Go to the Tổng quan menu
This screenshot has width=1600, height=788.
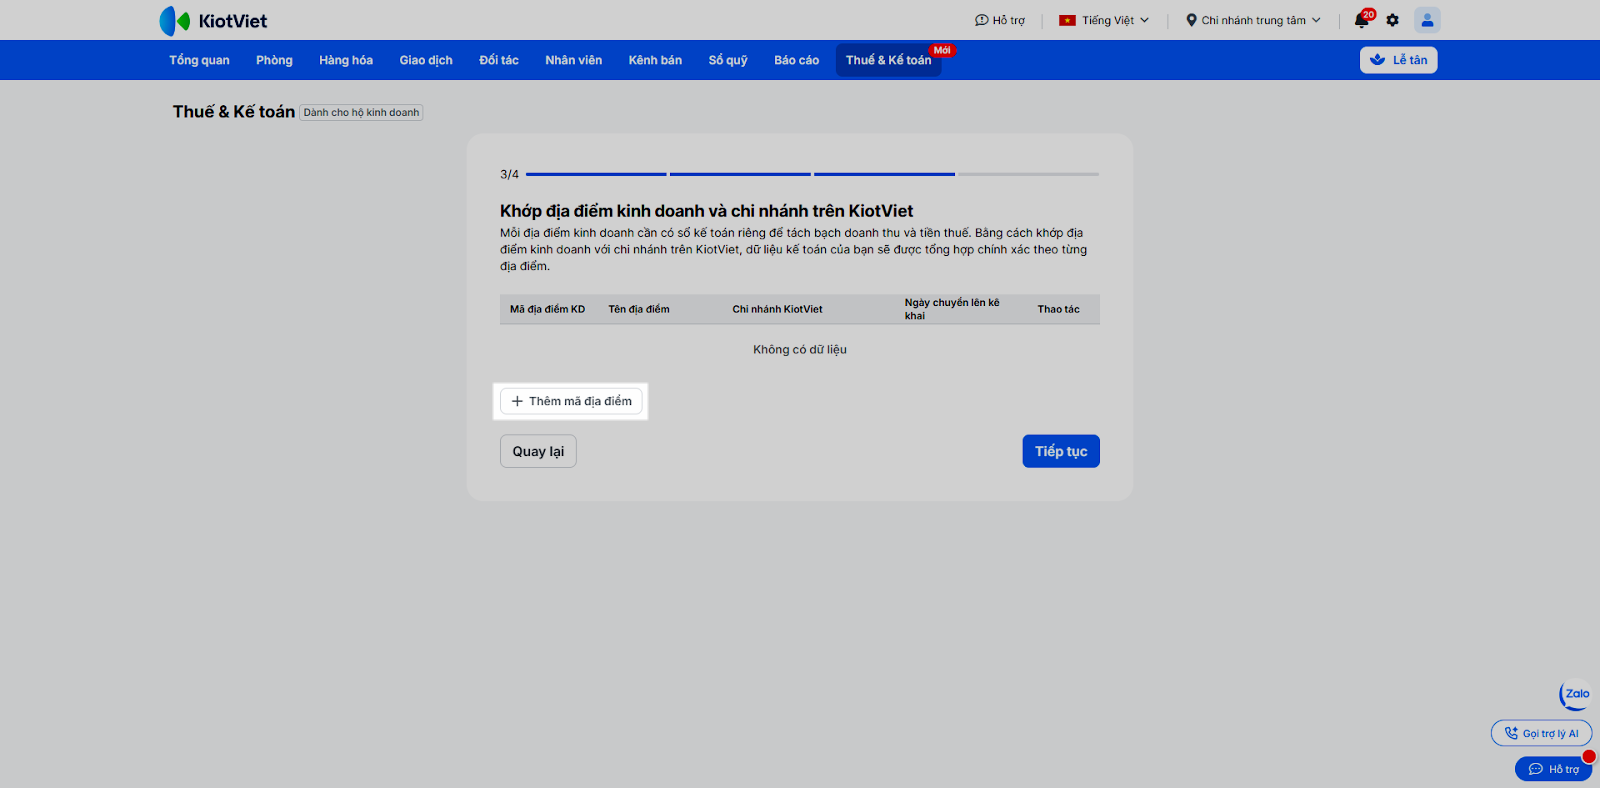(199, 60)
